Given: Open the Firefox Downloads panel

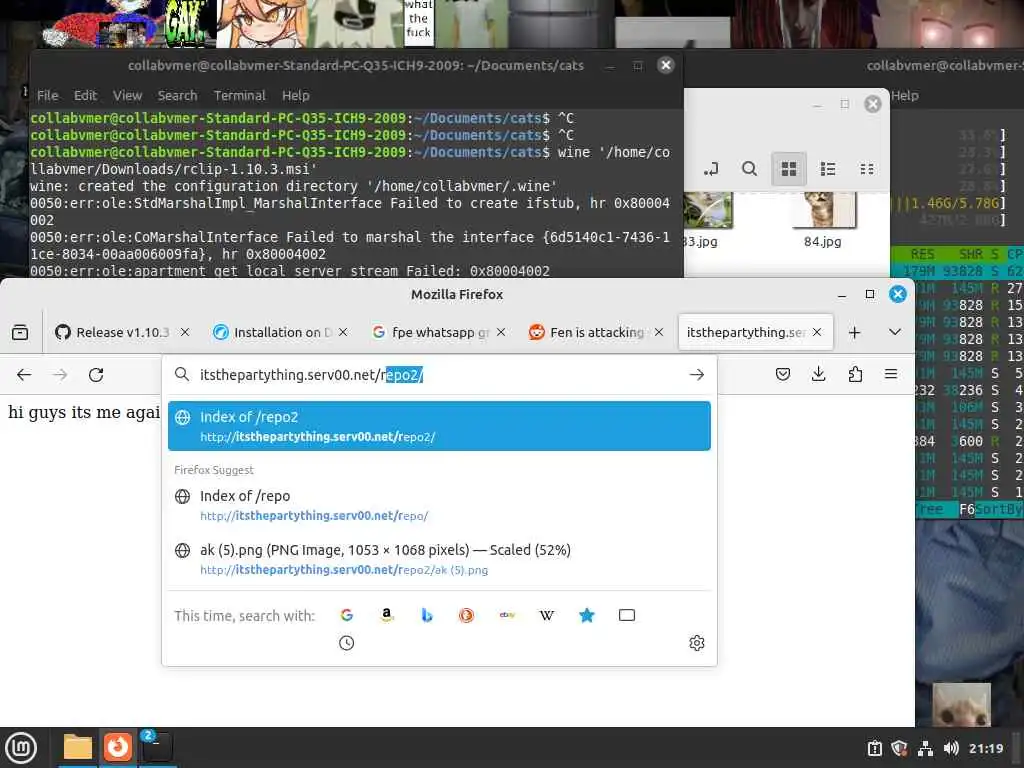Looking at the screenshot, I should [x=818, y=374].
